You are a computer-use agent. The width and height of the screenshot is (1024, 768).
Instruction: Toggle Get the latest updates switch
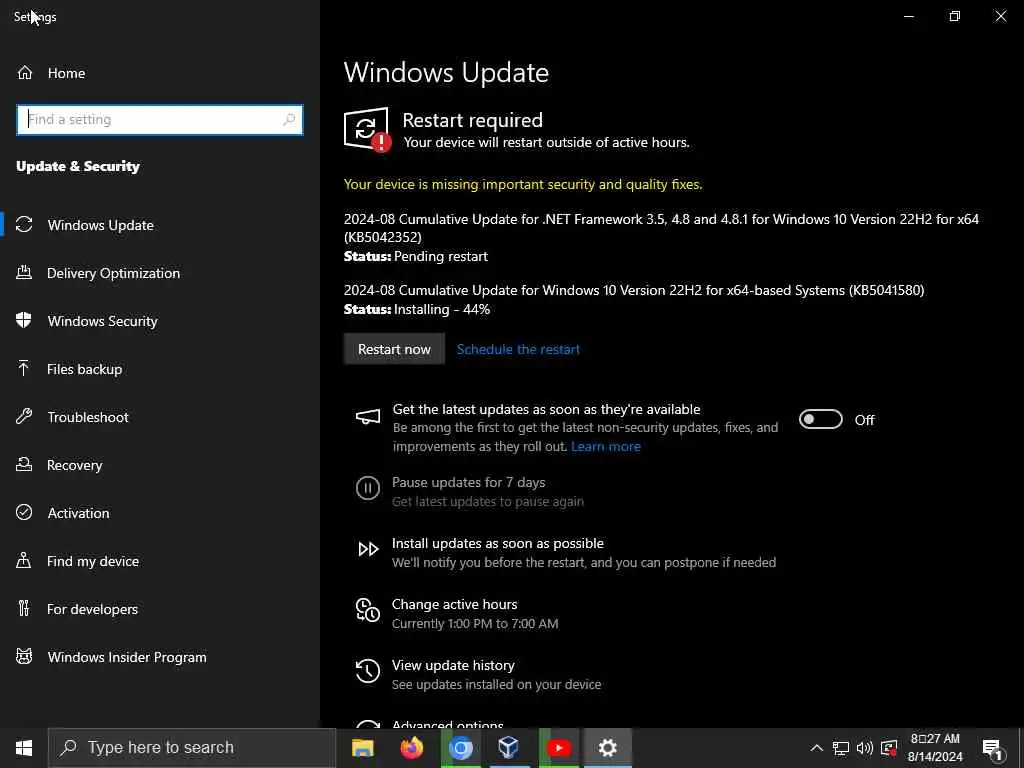(821, 419)
